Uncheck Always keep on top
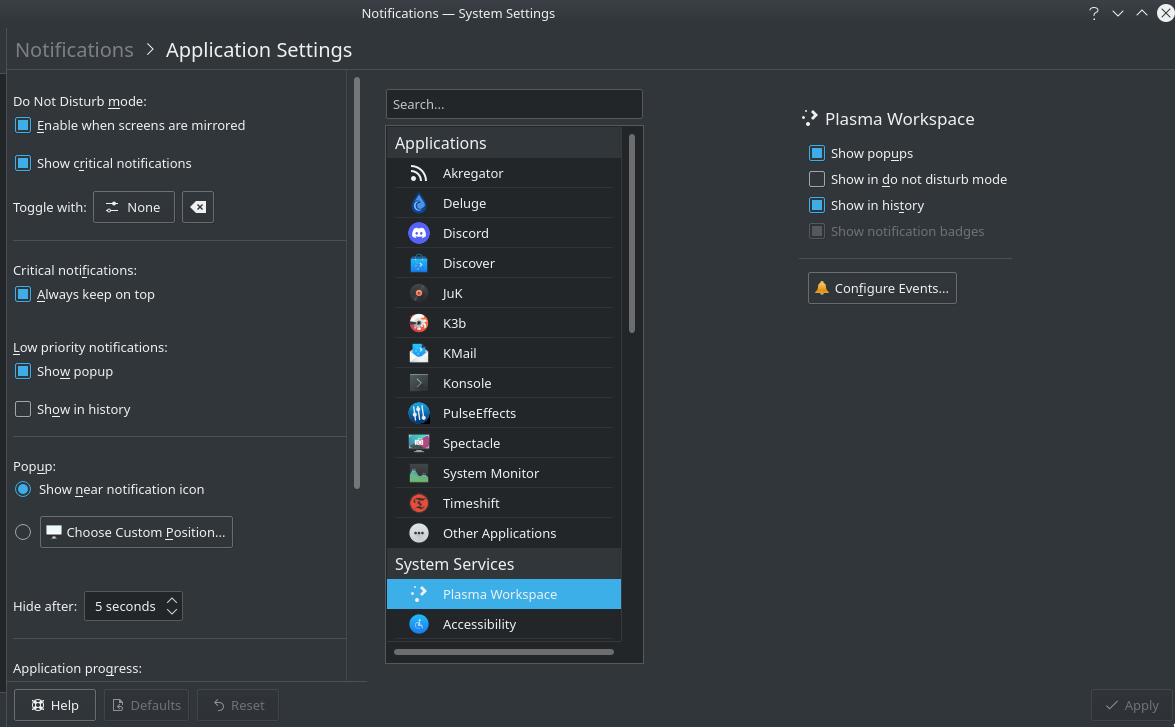The height and width of the screenshot is (727, 1175). 23,295
